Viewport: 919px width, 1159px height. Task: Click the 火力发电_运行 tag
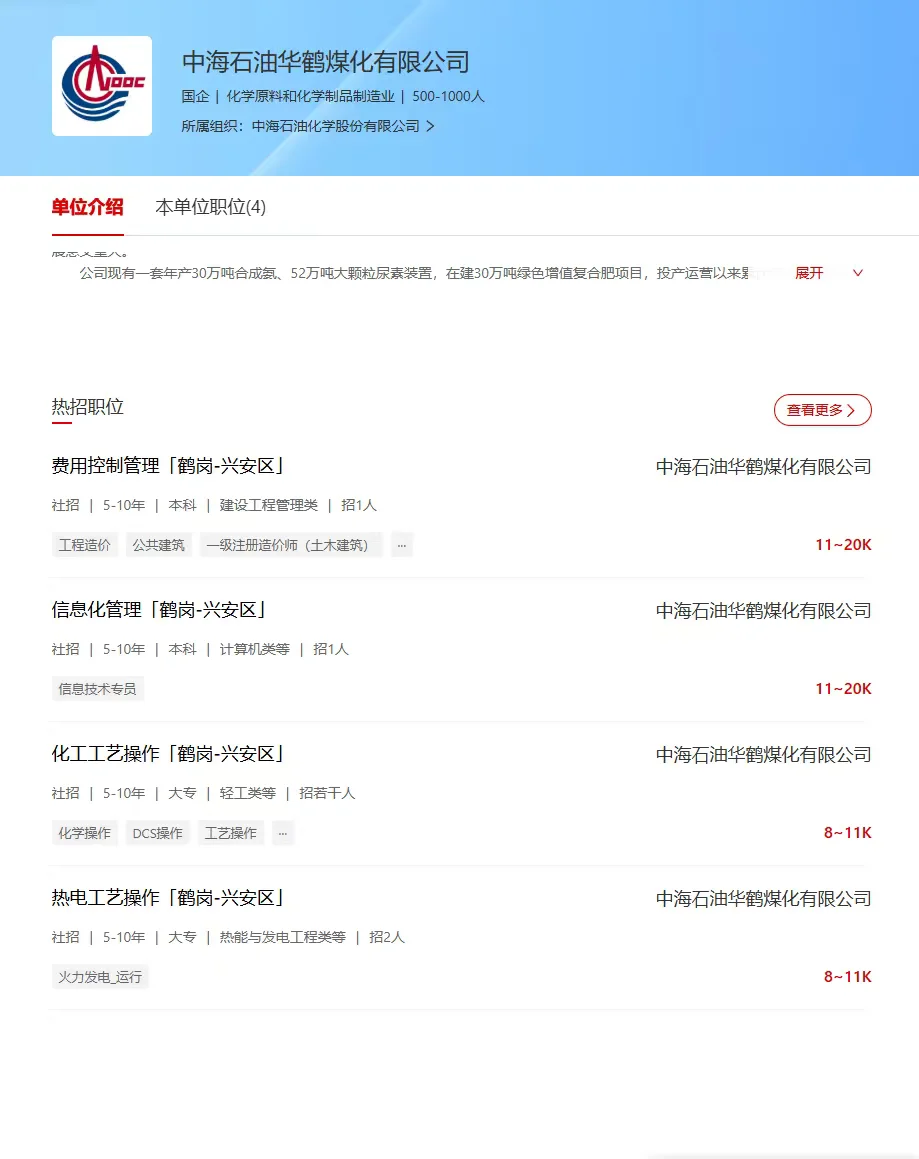click(100, 977)
